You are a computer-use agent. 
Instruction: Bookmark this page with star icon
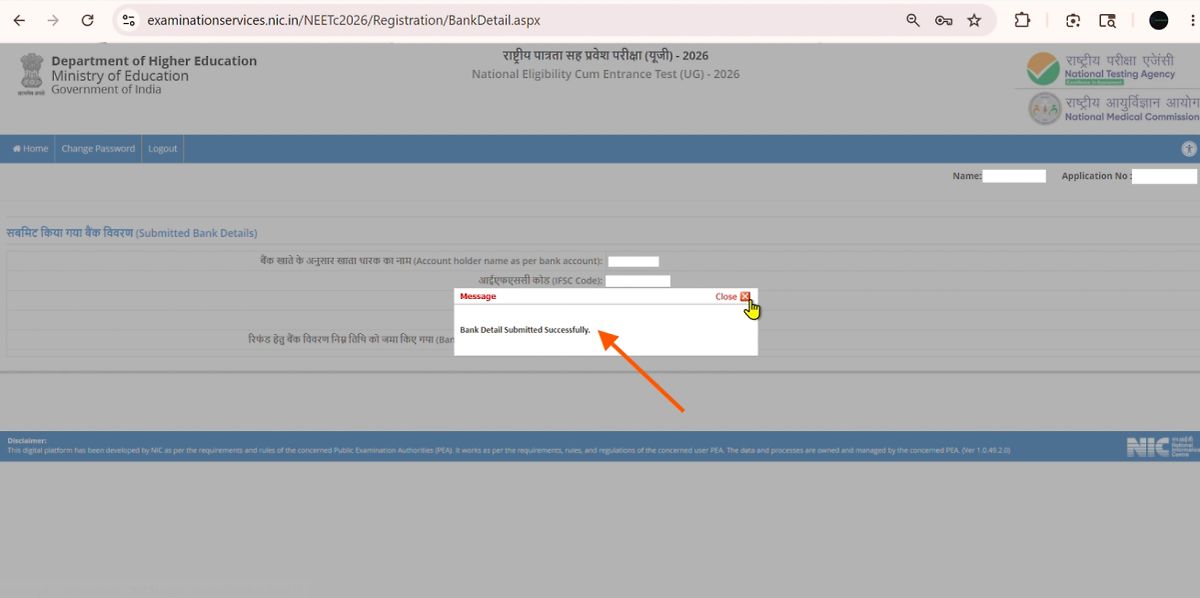pyautogui.click(x=974, y=20)
